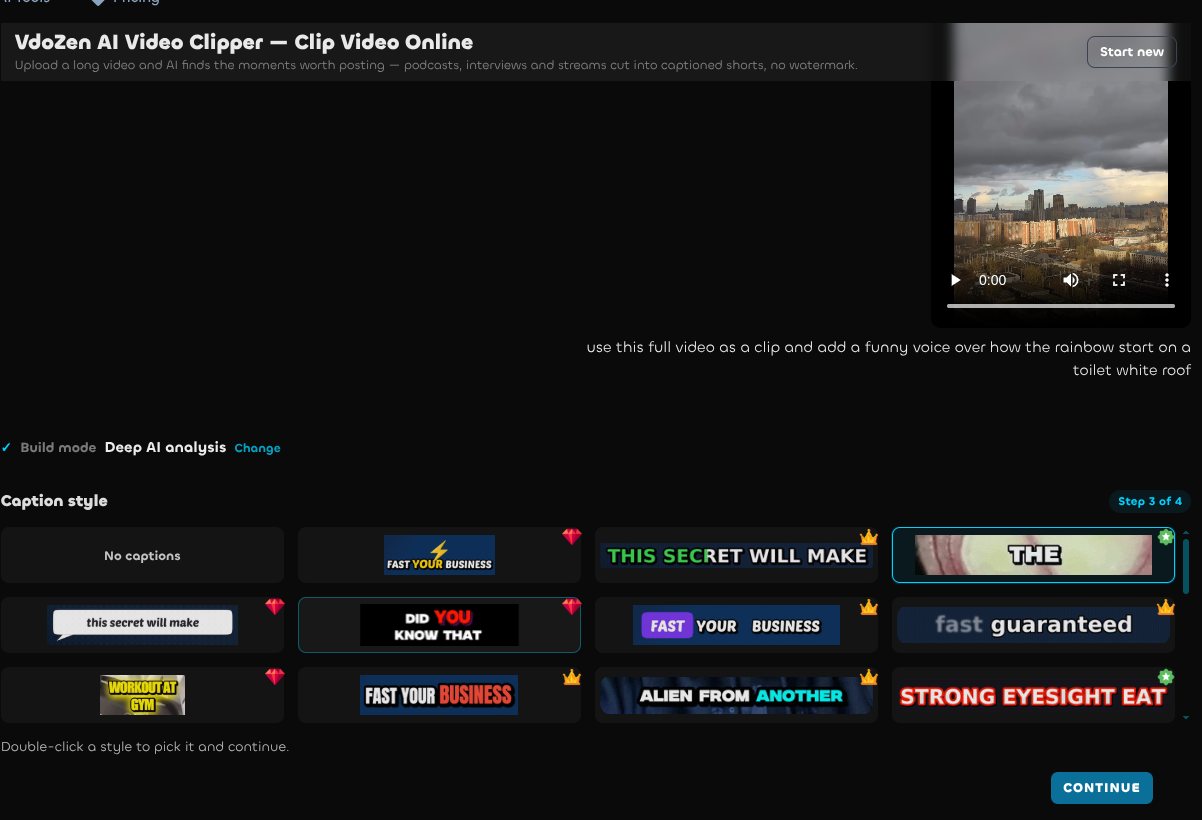Click the crown badge on 'fast guaranteed'
The image size is (1202, 820).
1165,607
